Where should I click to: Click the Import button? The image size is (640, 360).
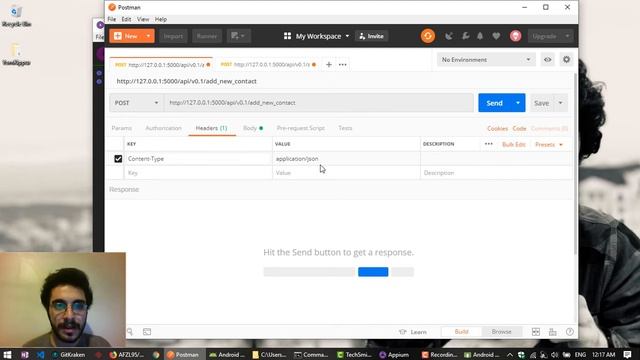[173, 36]
